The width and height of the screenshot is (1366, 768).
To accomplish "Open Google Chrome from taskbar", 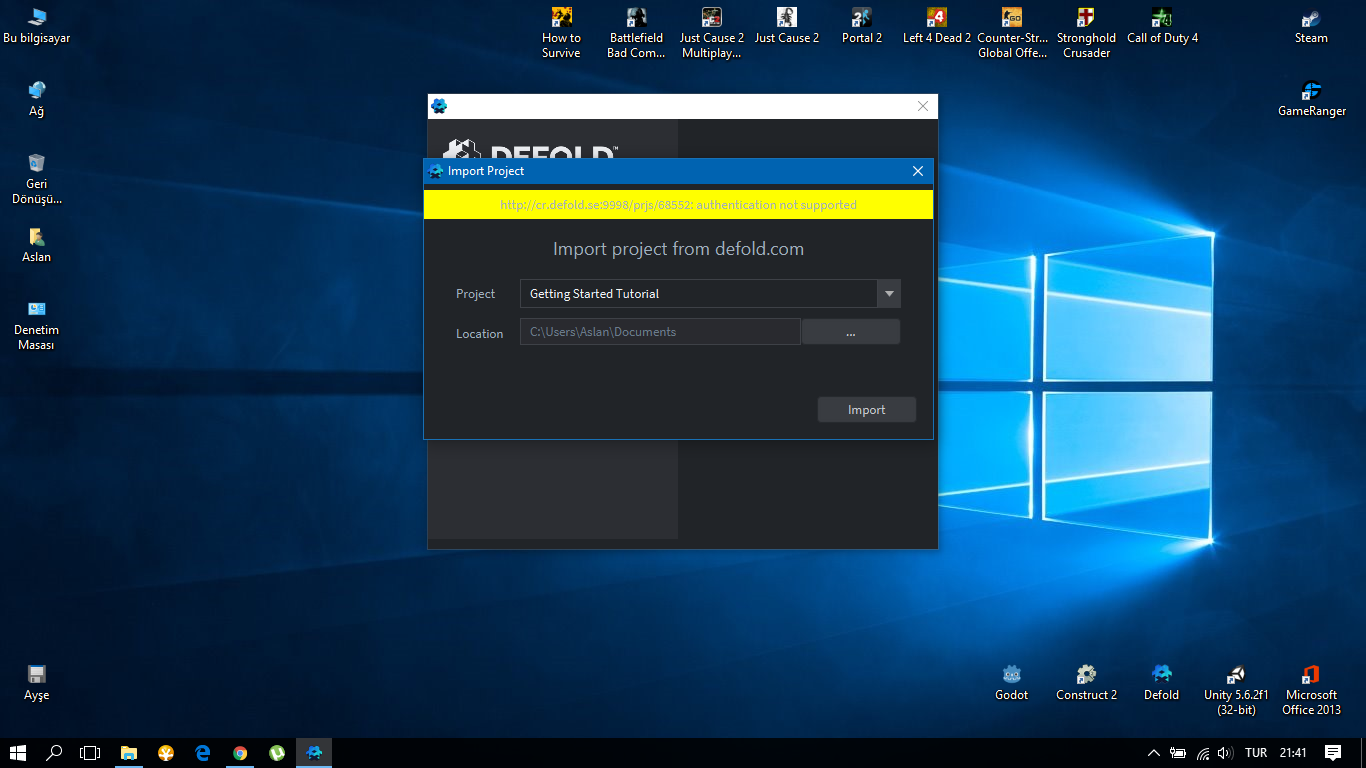I will coord(240,753).
